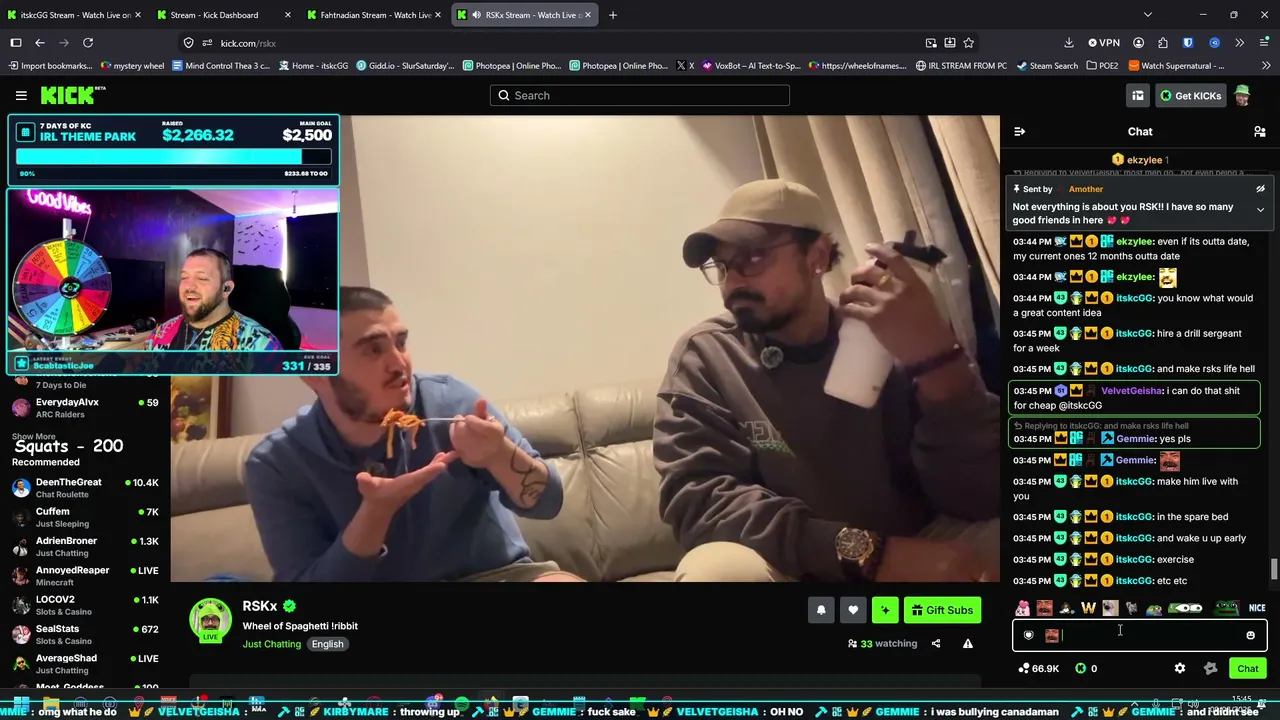Insert the golden W emote

click(x=1088, y=608)
